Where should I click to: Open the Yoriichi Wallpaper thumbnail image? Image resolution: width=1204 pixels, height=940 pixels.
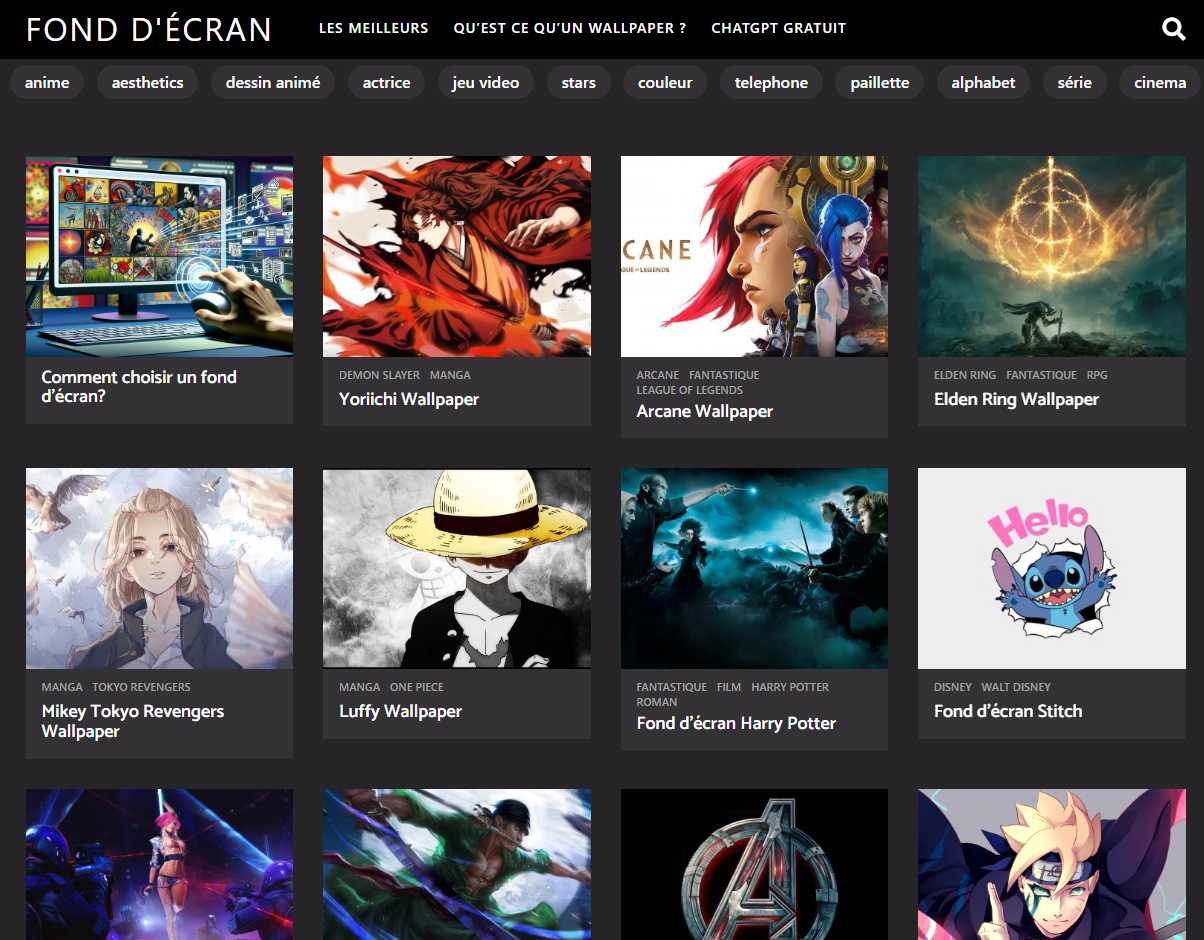pos(457,256)
